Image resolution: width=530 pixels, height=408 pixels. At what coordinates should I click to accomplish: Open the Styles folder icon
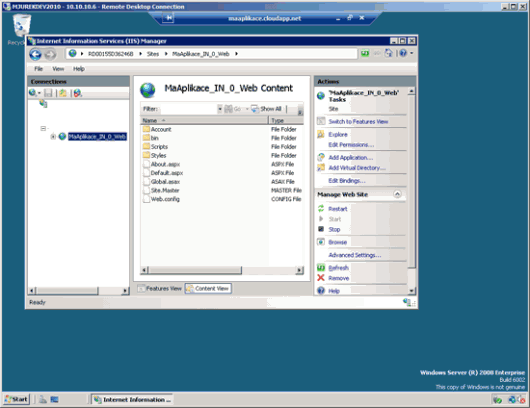point(146,155)
